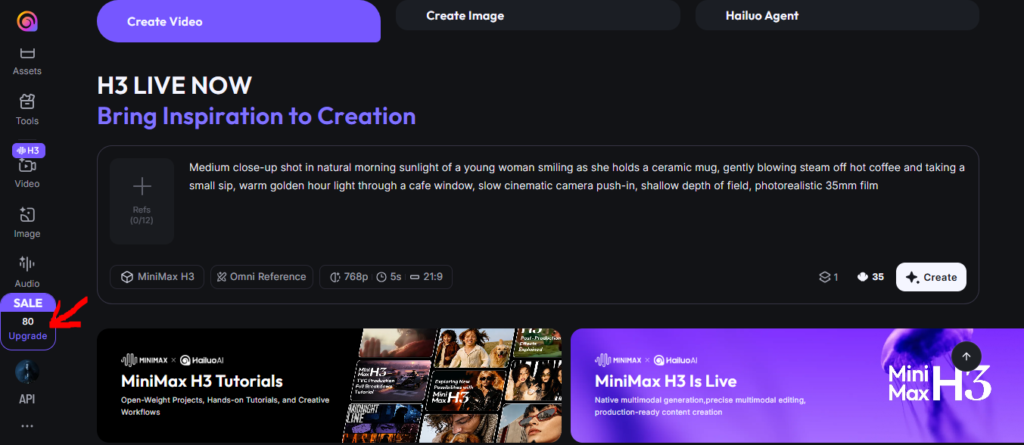Click the 35 credits cost indicator
This screenshot has height=445, width=1024.
[871, 277]
